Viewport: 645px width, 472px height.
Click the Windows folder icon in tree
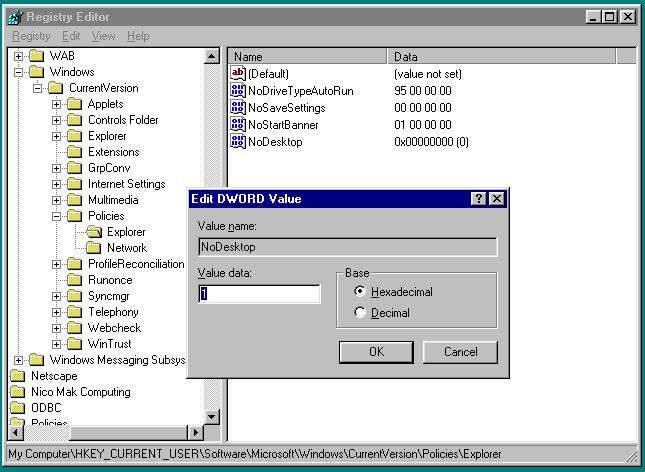coord(37,72)
